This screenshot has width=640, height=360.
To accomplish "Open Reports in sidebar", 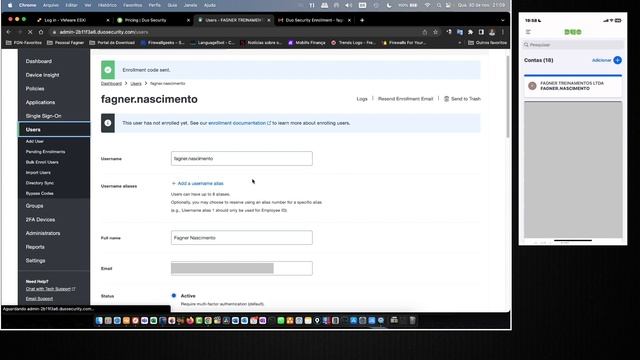I will pos(35,247).
